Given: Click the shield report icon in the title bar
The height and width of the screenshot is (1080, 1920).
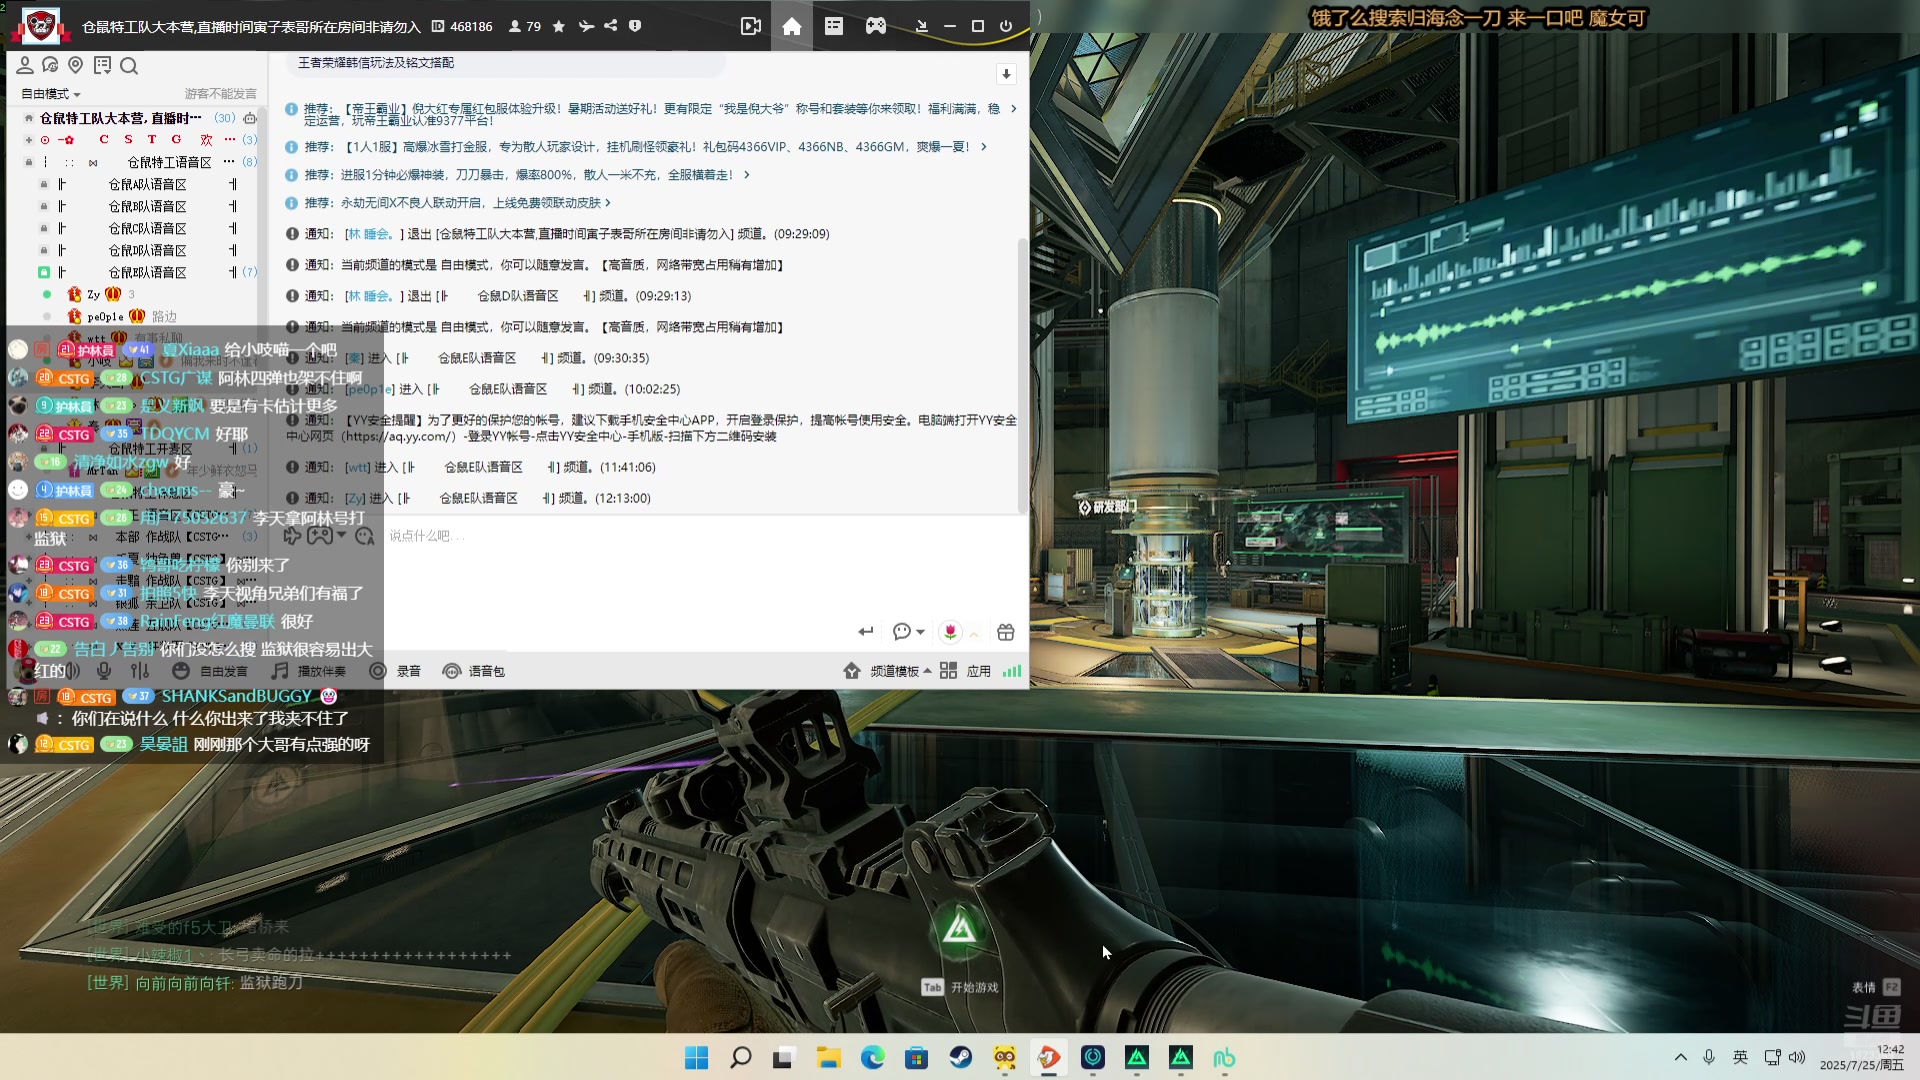Looking at the screenshot, I should click(635, 26).
